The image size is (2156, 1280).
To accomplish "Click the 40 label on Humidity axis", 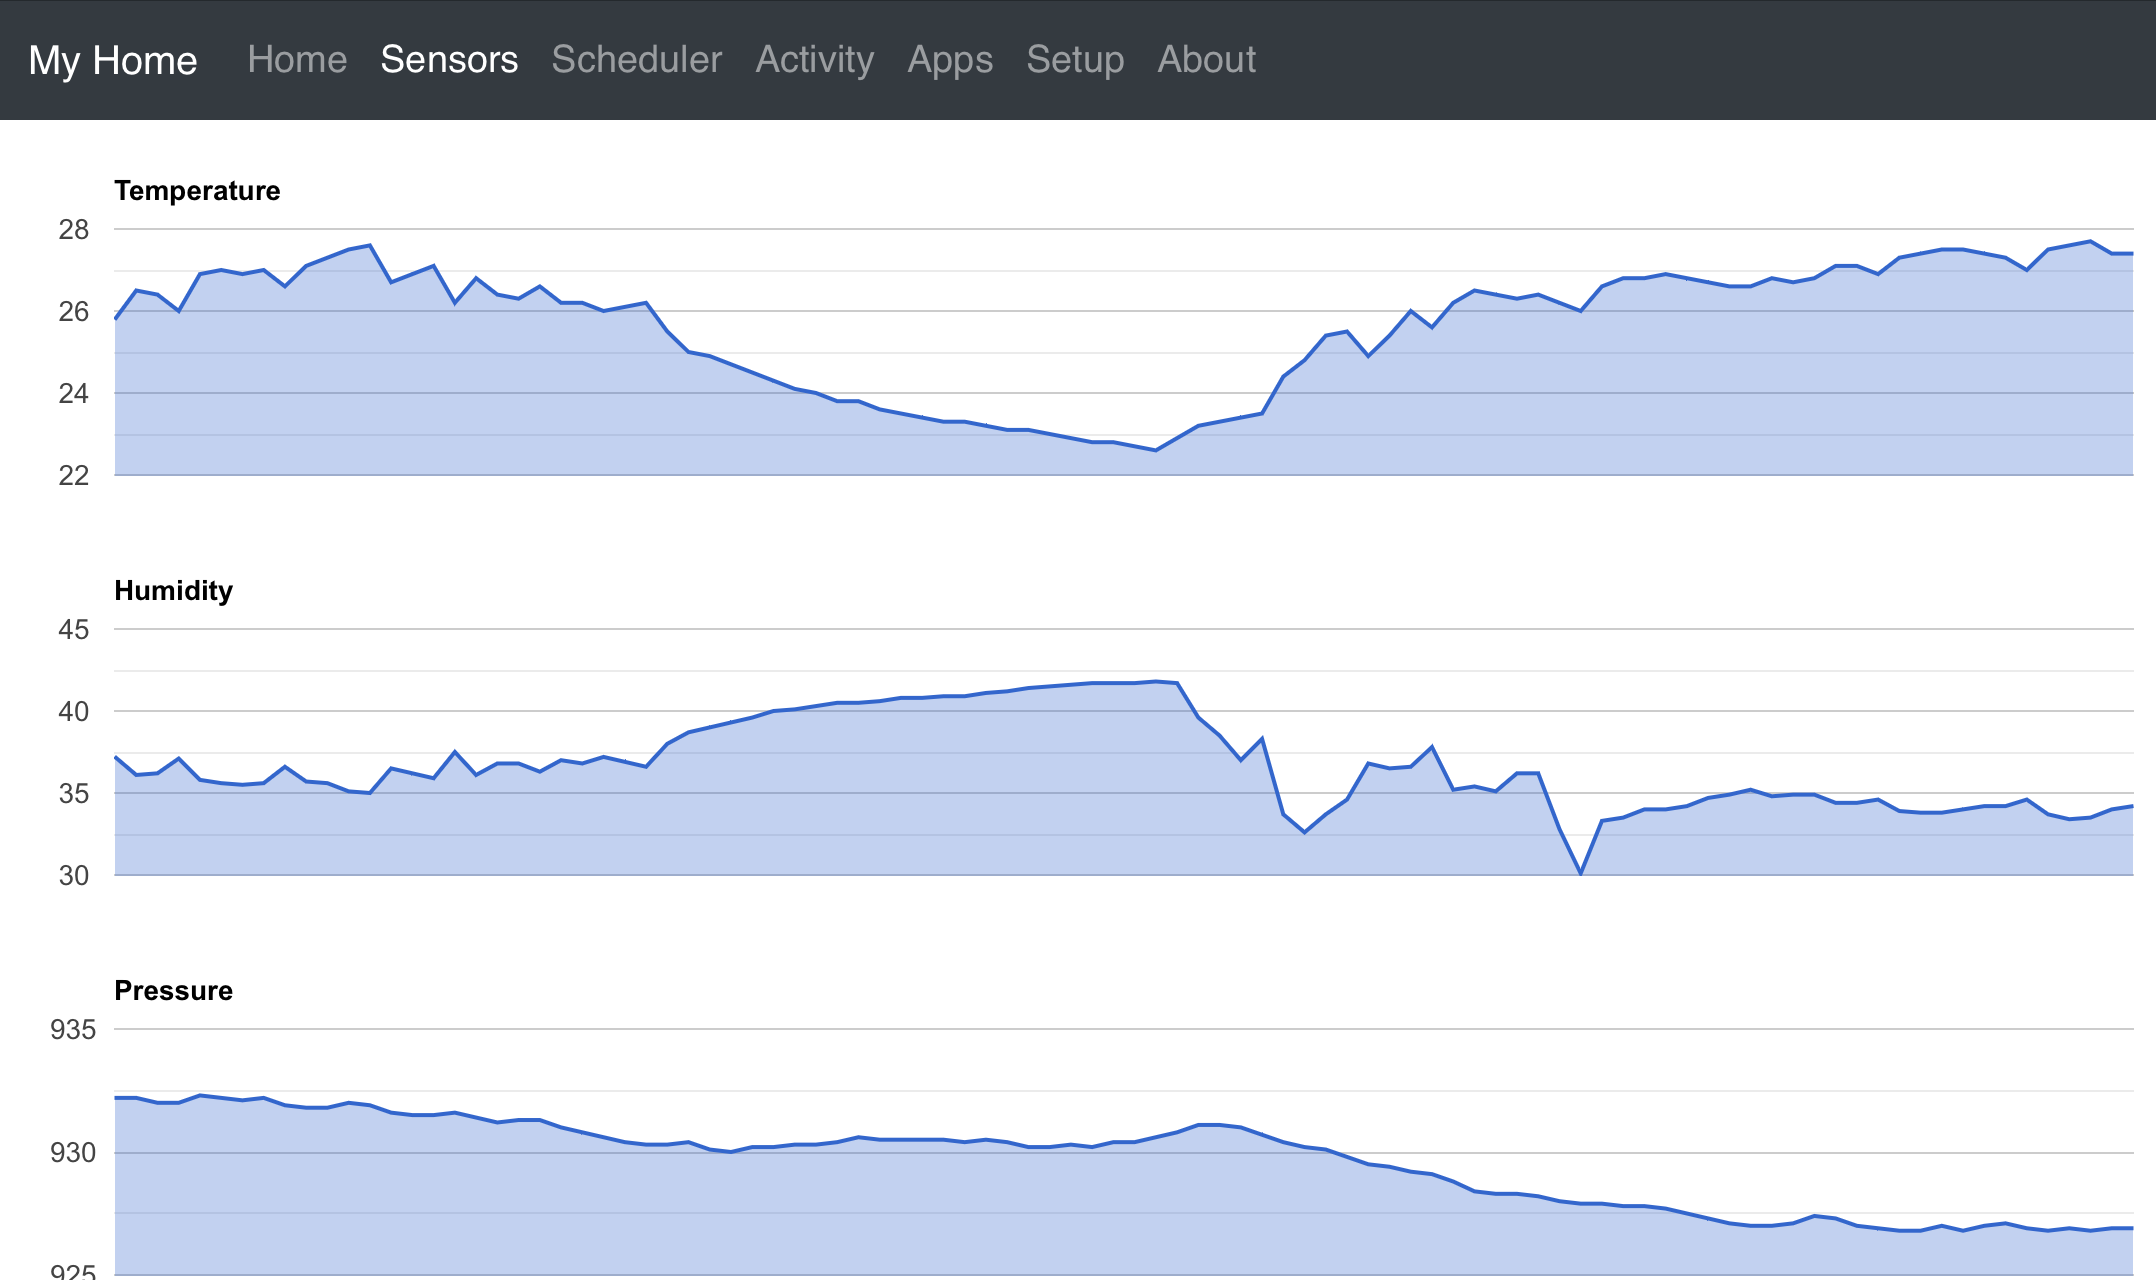I will [x=73, y=712].
